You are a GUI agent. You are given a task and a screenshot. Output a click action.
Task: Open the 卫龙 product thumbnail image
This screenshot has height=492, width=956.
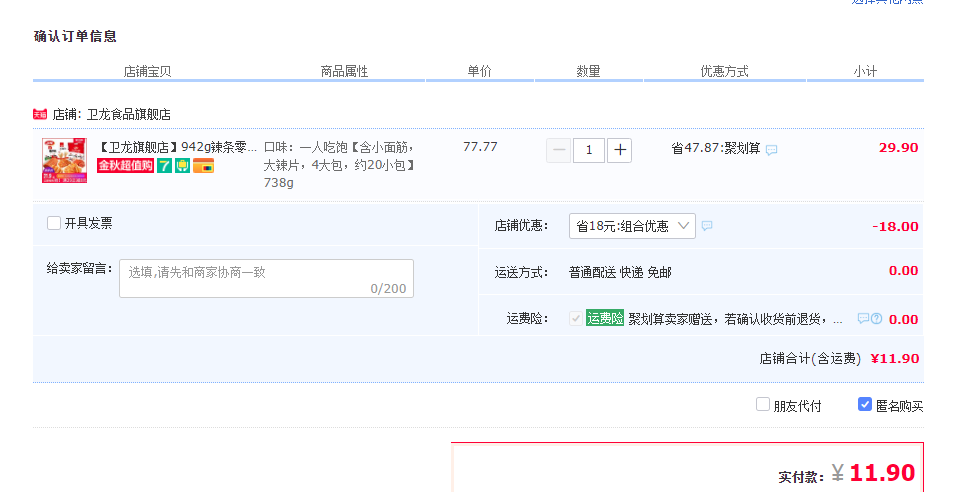coord(65,160)
